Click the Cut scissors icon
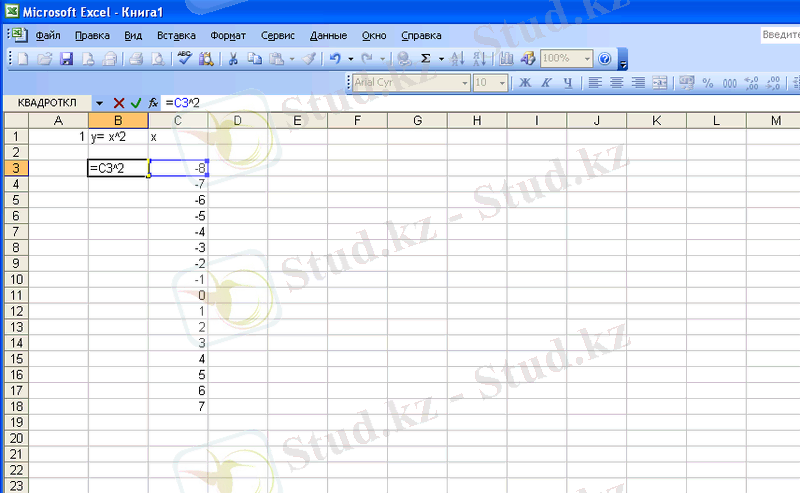Image resolution: width=800 pixels, height=493 pixels. coord(233,59)
